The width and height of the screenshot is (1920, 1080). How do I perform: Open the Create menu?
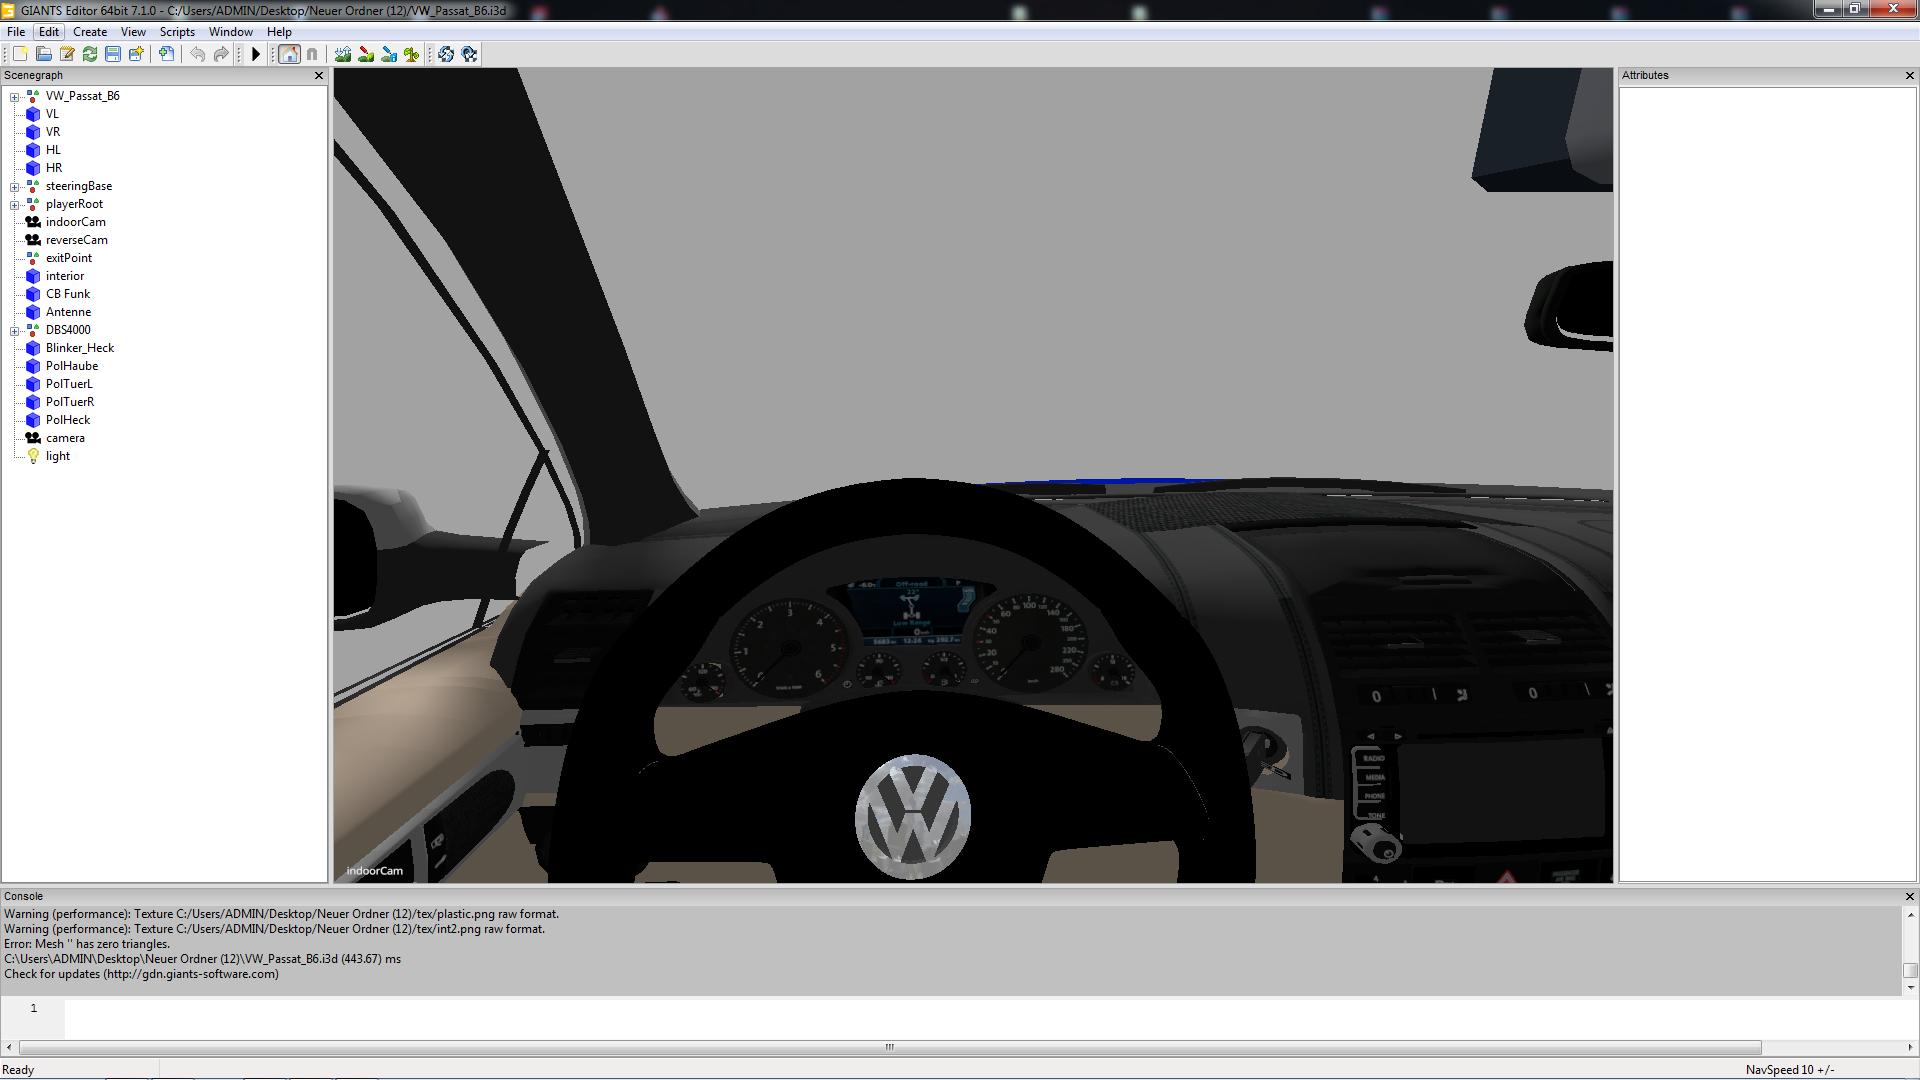tap(90, 32)
